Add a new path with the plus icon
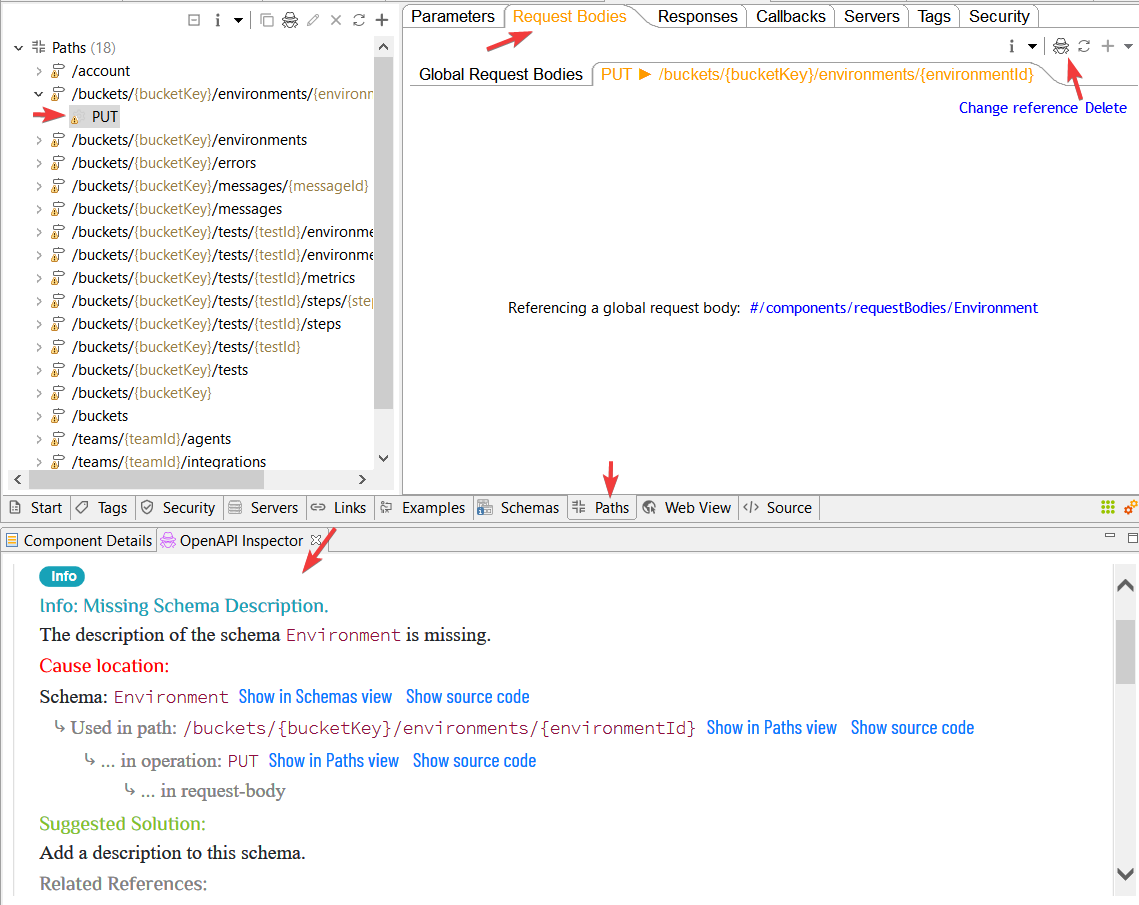The height and width of the screenshot is (905, 1139). (382, 20)
